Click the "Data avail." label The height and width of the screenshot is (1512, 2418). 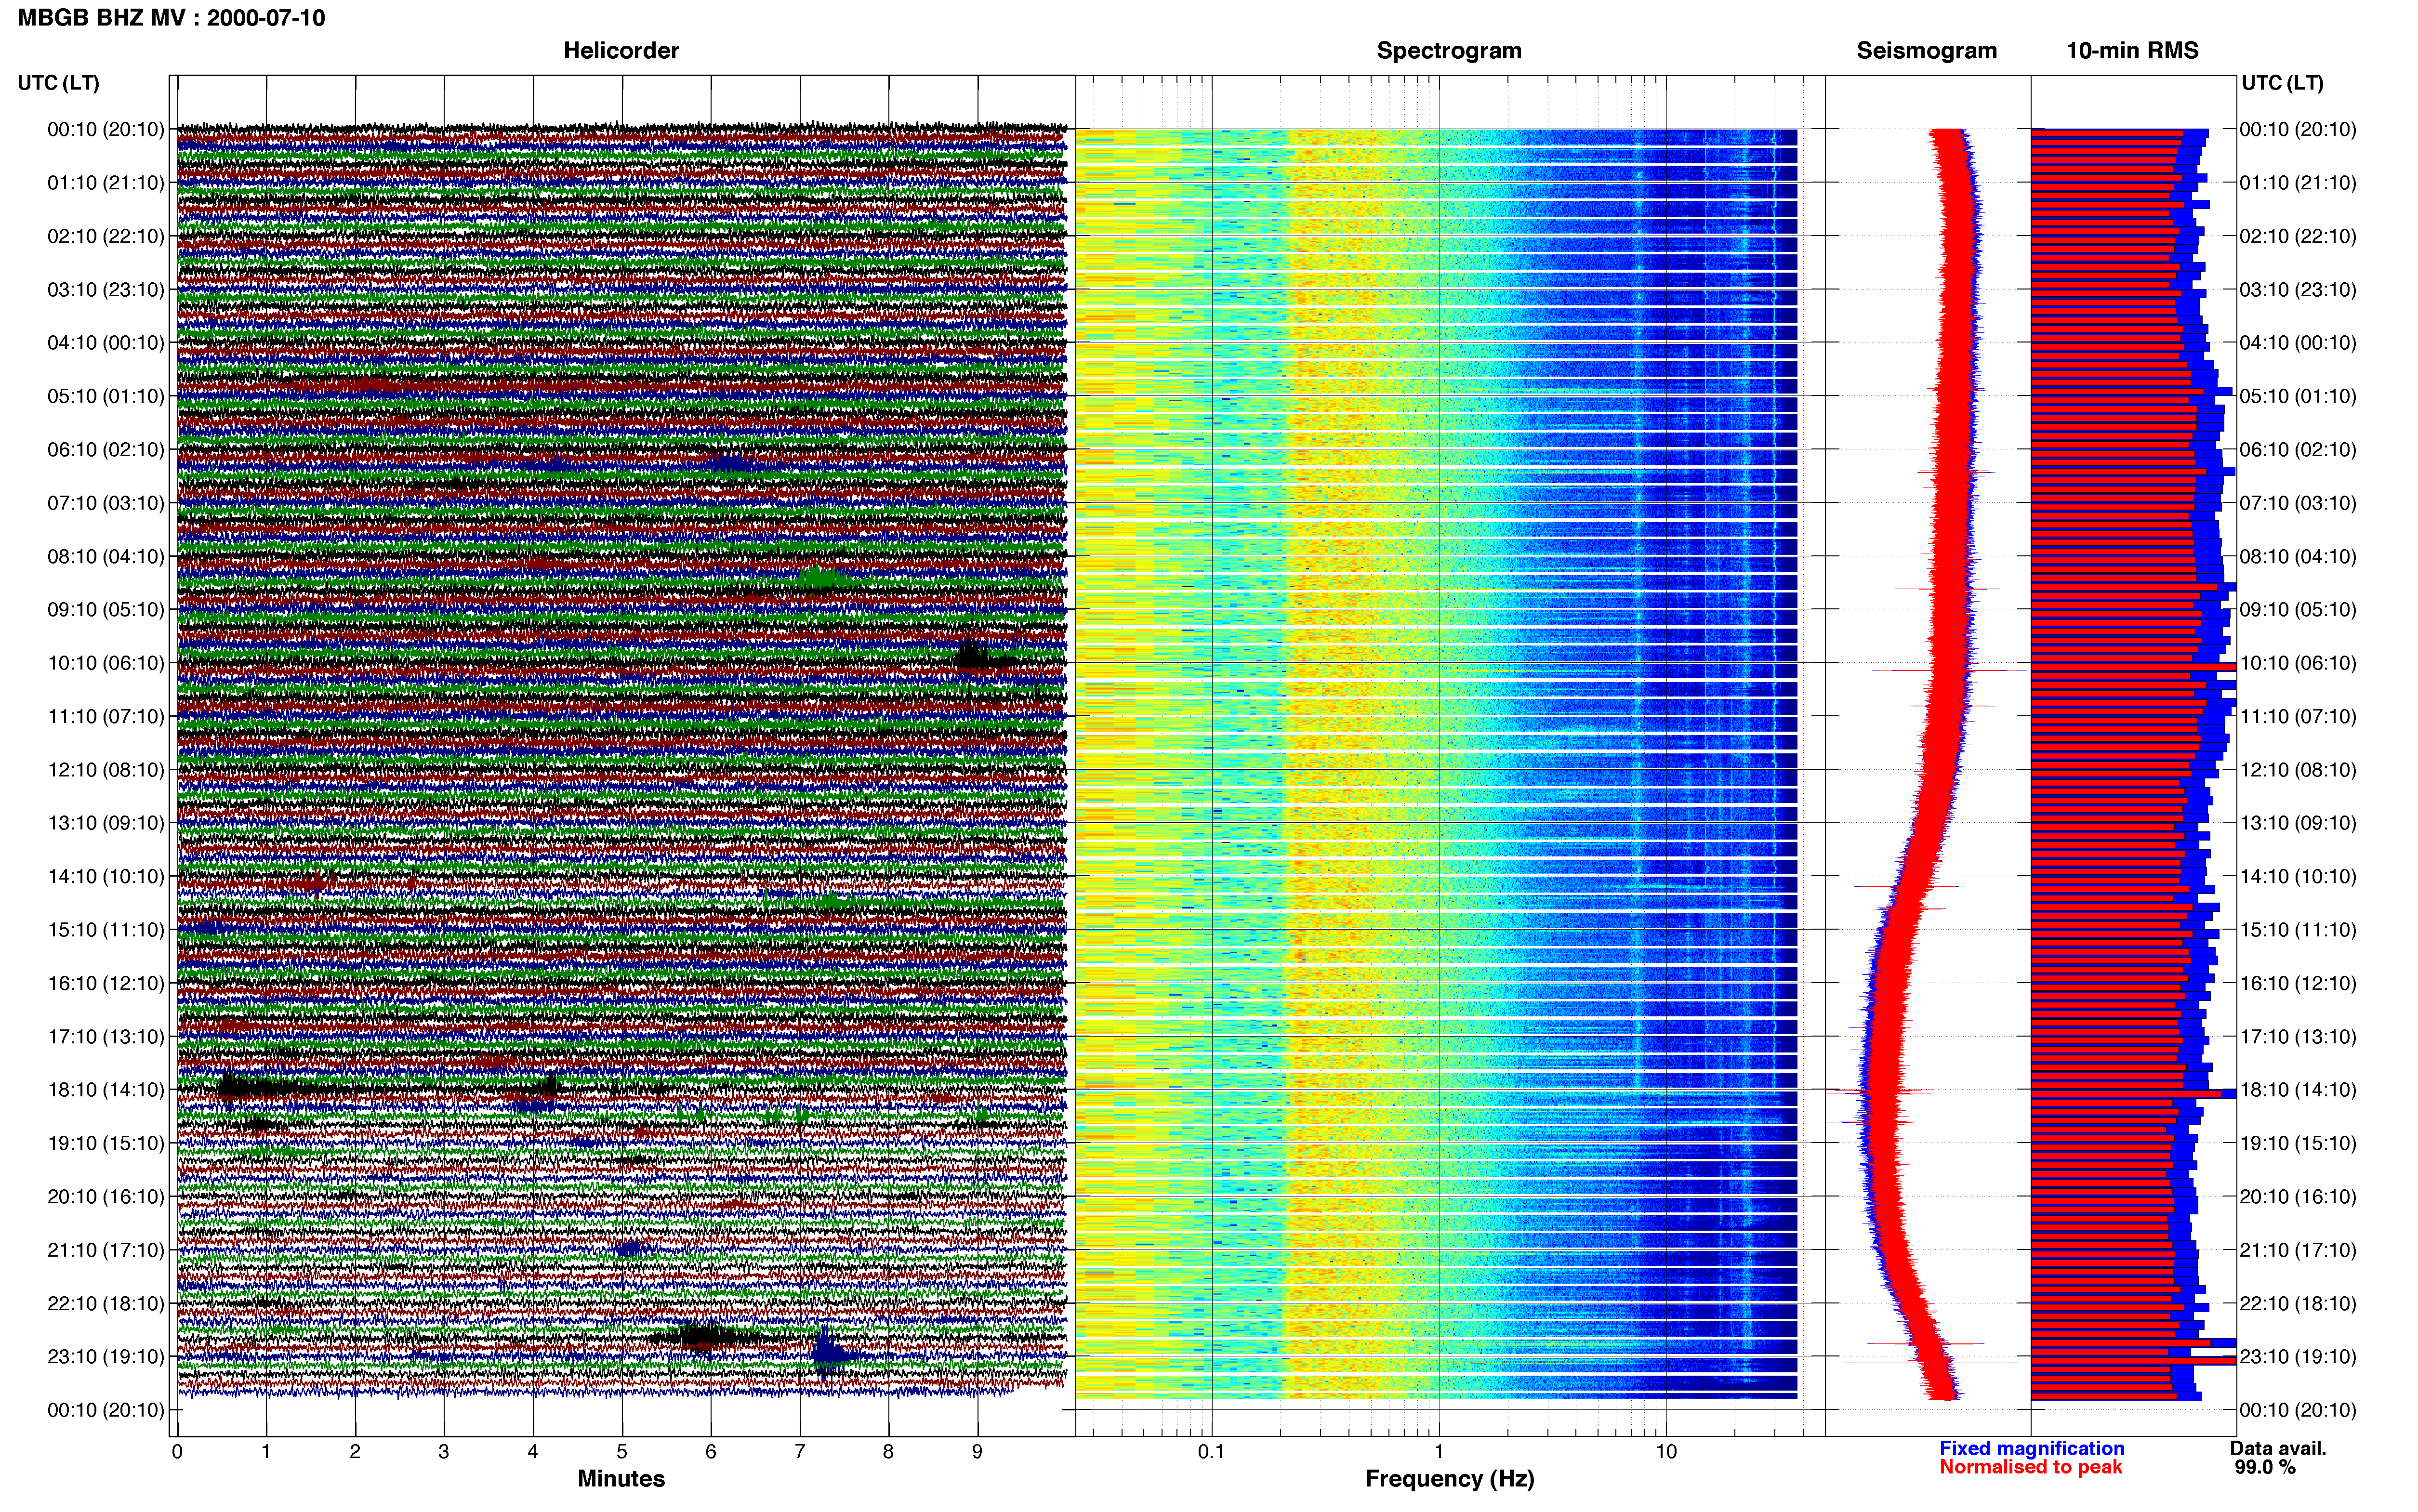click(2277, 1448)
